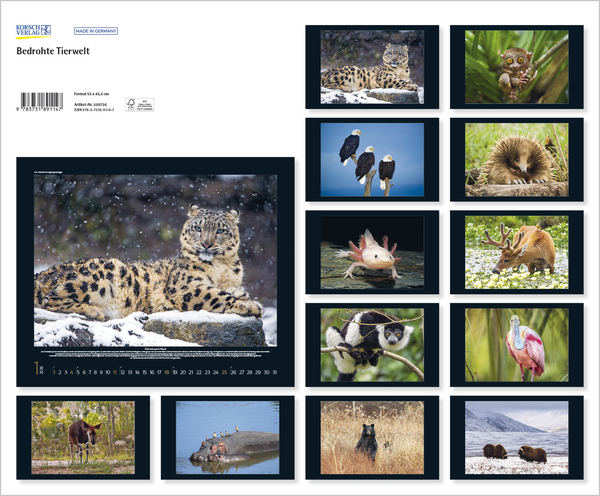
Task: Open the three bald eagles thumbnail
Action: coord(371,160)
